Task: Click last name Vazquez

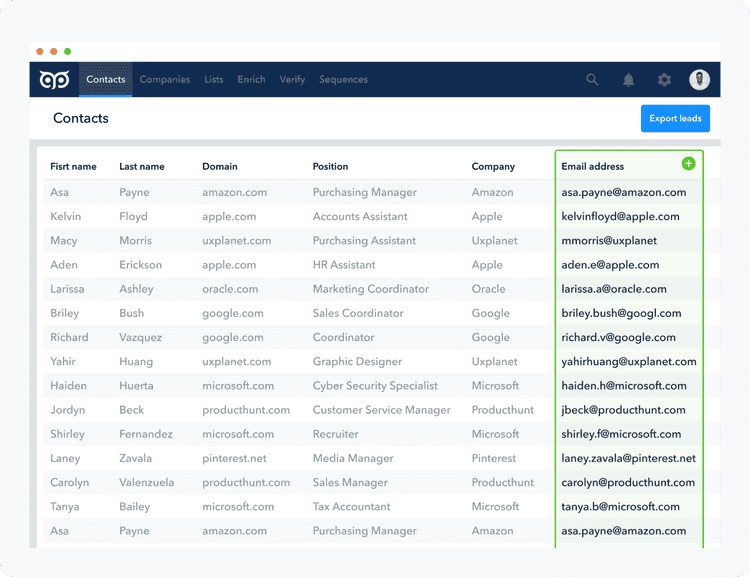Action: [x=141, y=337]
